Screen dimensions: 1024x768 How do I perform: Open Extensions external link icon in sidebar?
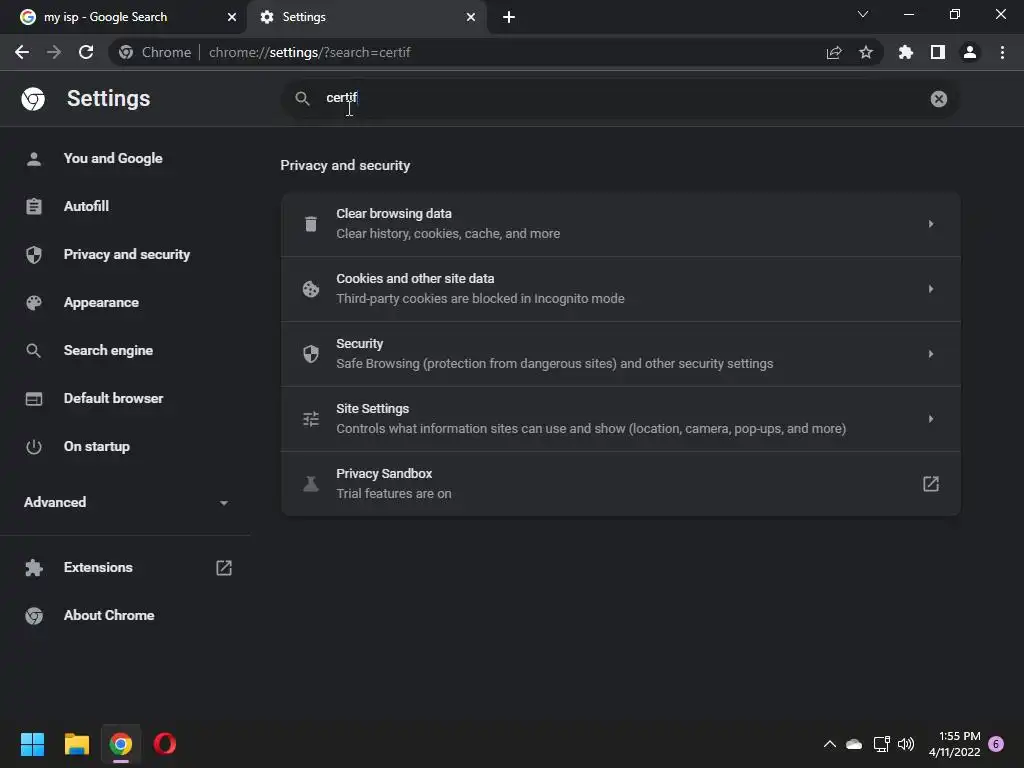224,568
